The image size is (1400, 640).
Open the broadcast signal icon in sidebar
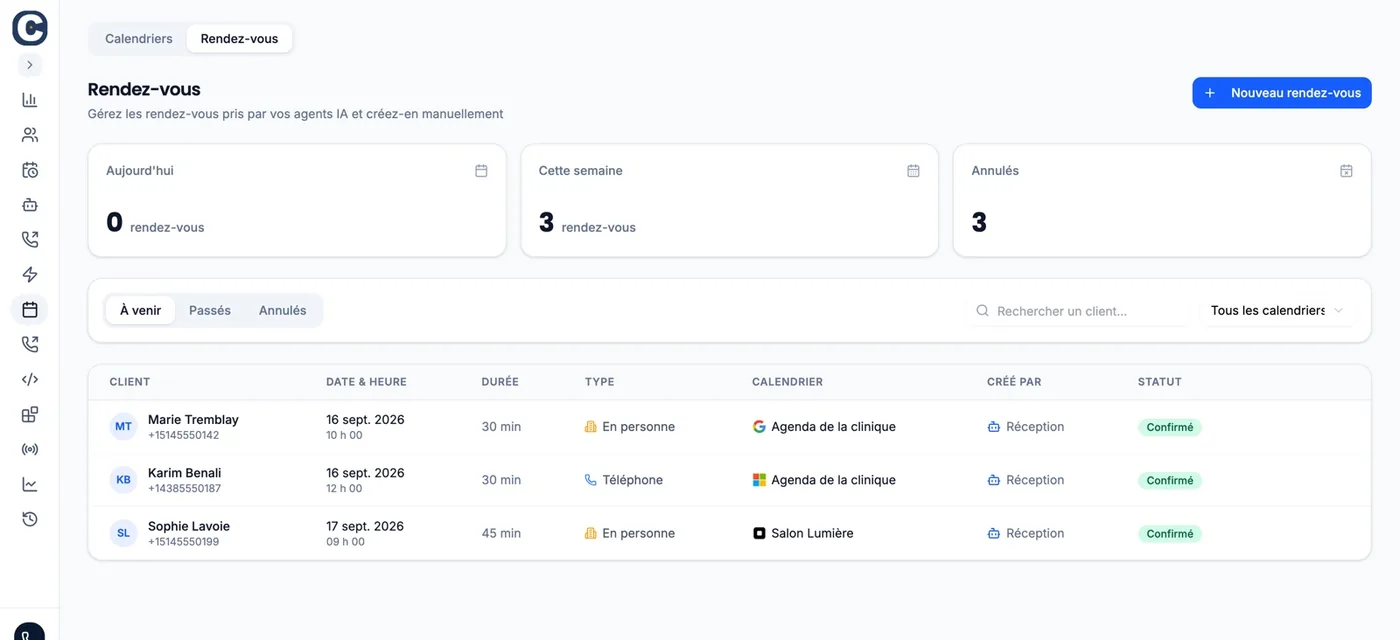pos(30,450)
